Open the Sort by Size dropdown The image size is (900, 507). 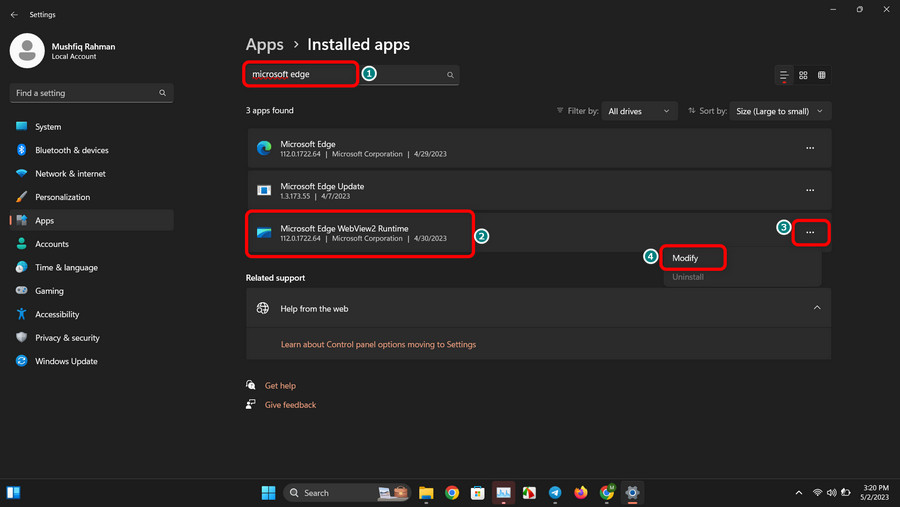780,111
